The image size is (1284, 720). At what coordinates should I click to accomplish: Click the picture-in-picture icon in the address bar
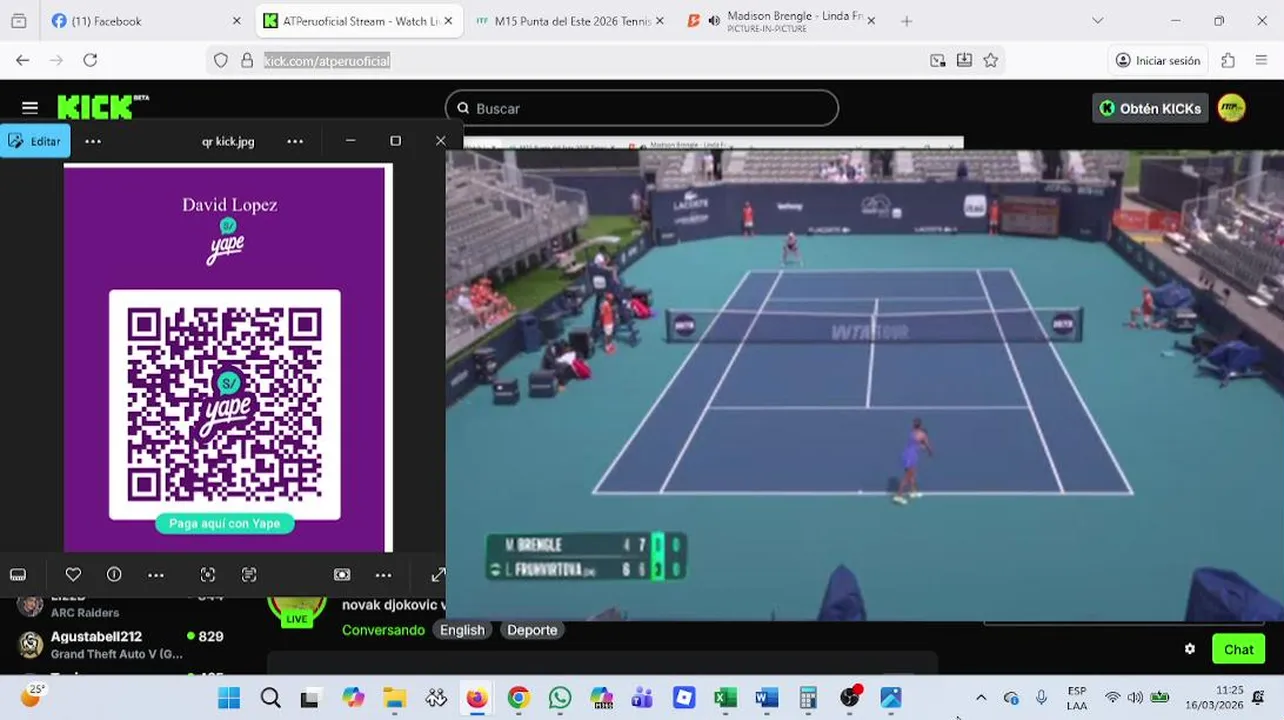(x=937, y=60)
